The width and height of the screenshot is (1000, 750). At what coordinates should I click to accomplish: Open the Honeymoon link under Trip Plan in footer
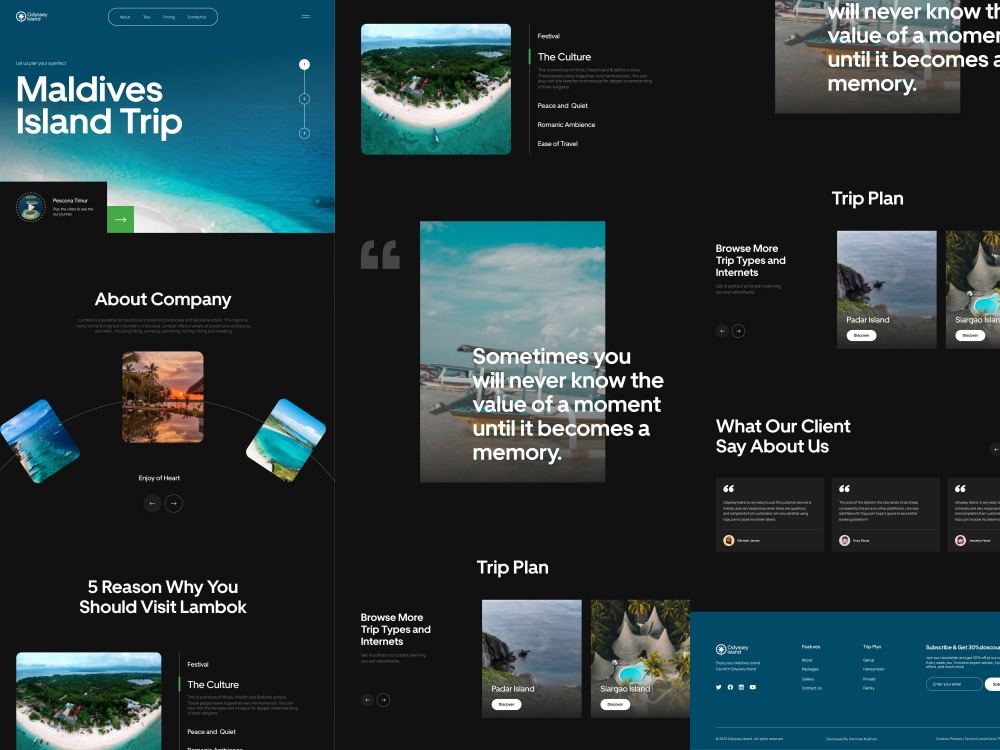coord(874,670)
